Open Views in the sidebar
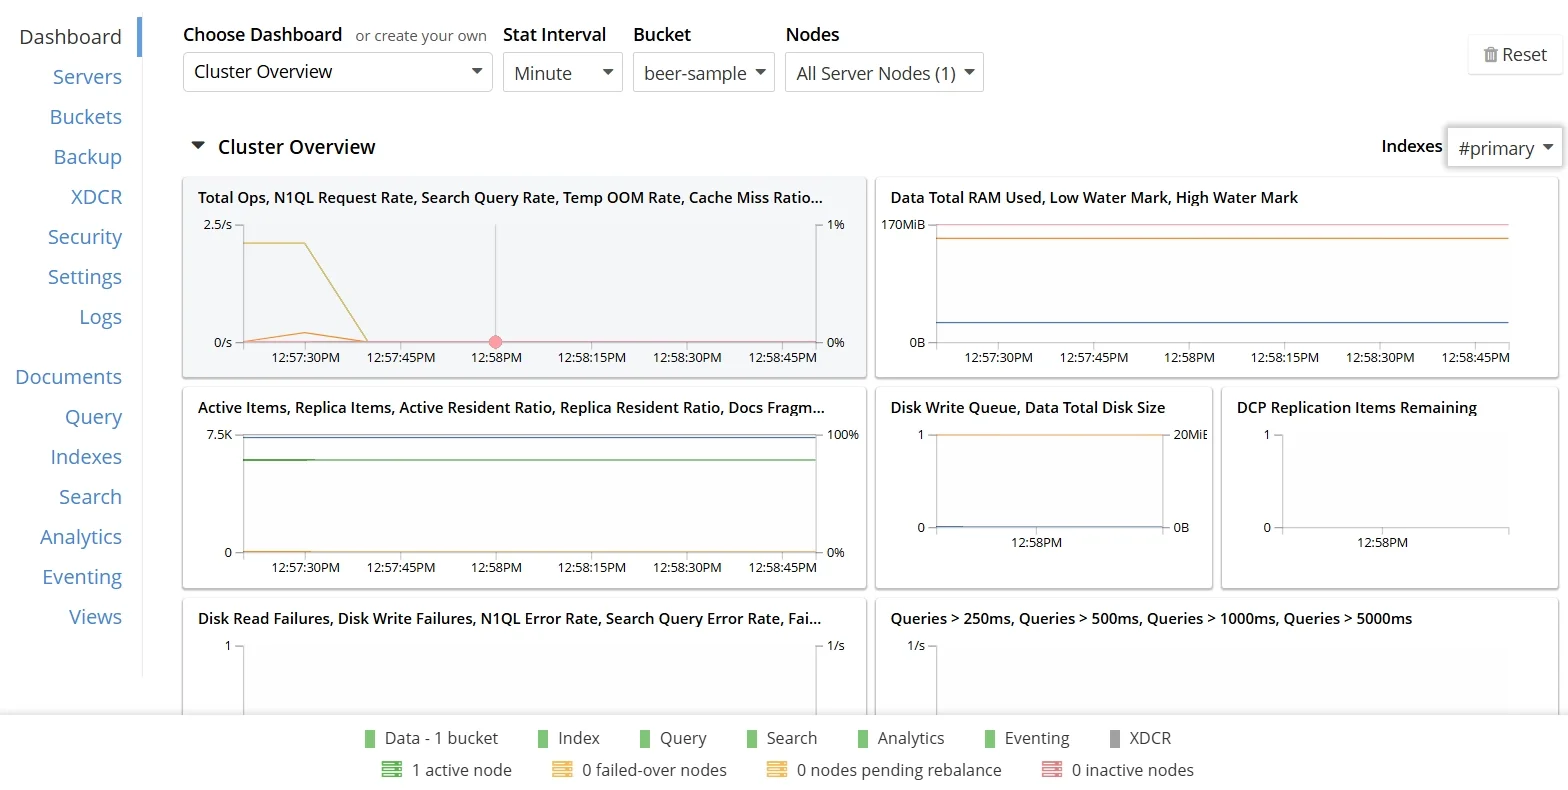 95,617
